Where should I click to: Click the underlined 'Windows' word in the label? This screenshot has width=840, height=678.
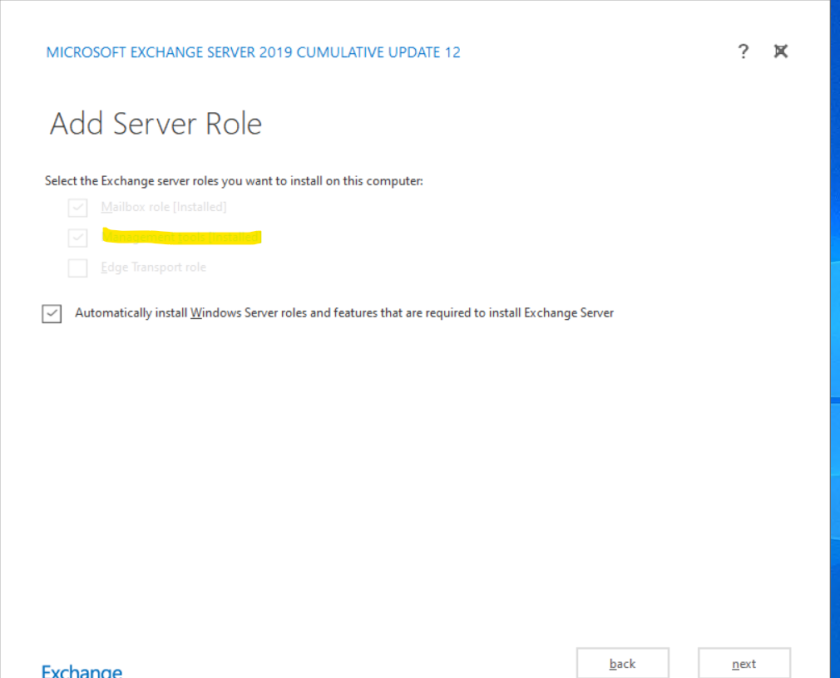[212, 313]
